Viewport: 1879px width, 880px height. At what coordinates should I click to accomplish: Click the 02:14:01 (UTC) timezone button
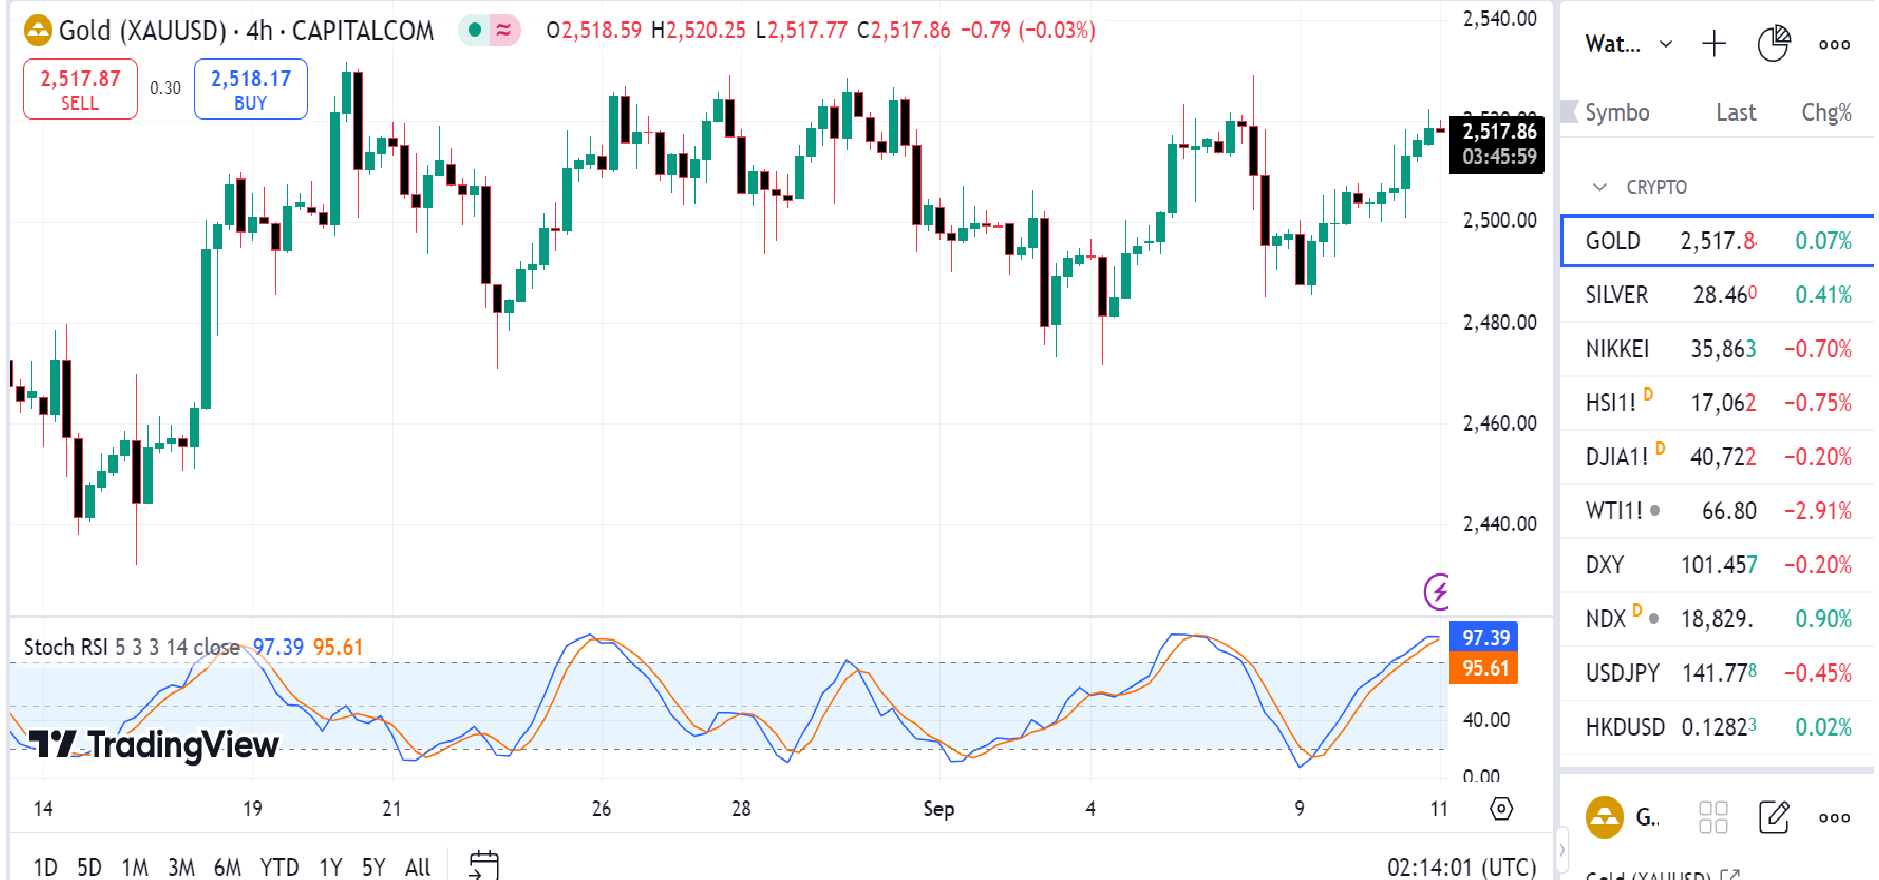[1461, 867]
